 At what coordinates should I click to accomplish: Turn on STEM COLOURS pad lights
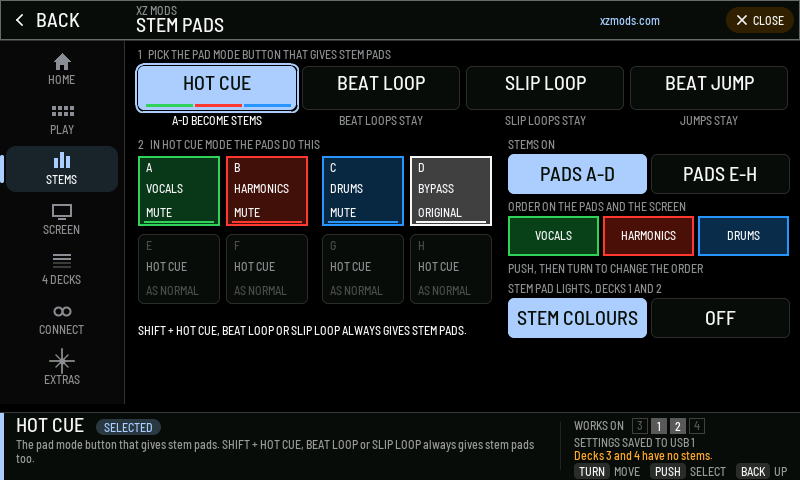point(578,318)
